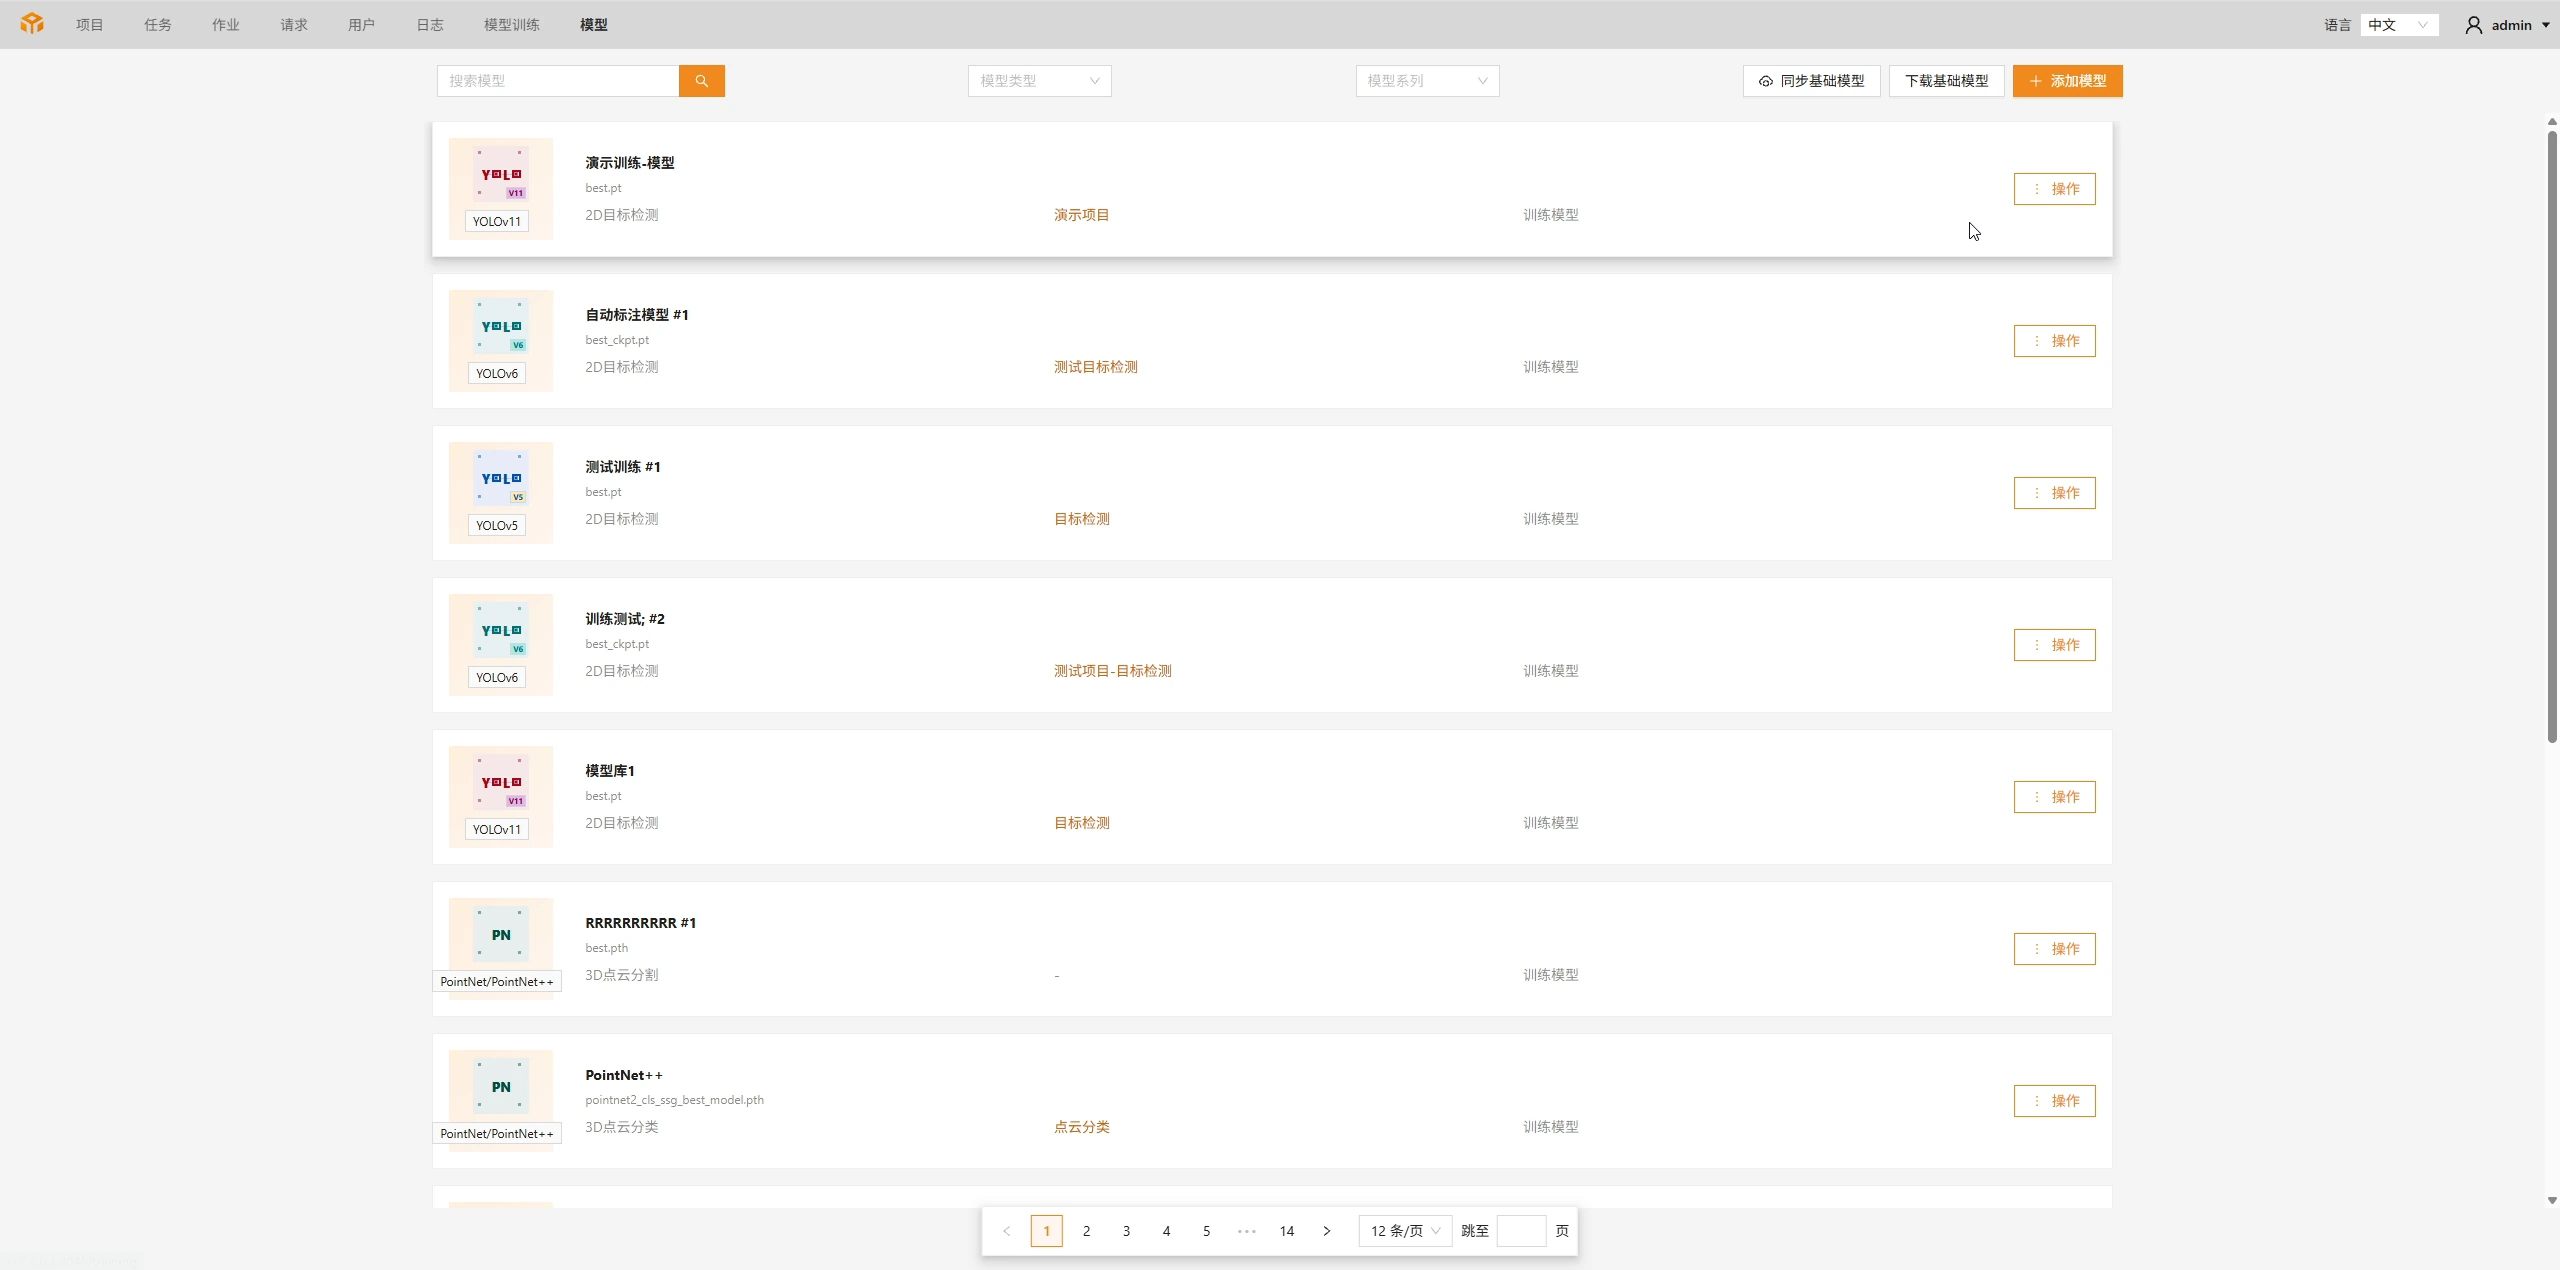The image size is (2560, 1270).
Task: Click the 跳至 page number input
Action: pos(1521,1231)
